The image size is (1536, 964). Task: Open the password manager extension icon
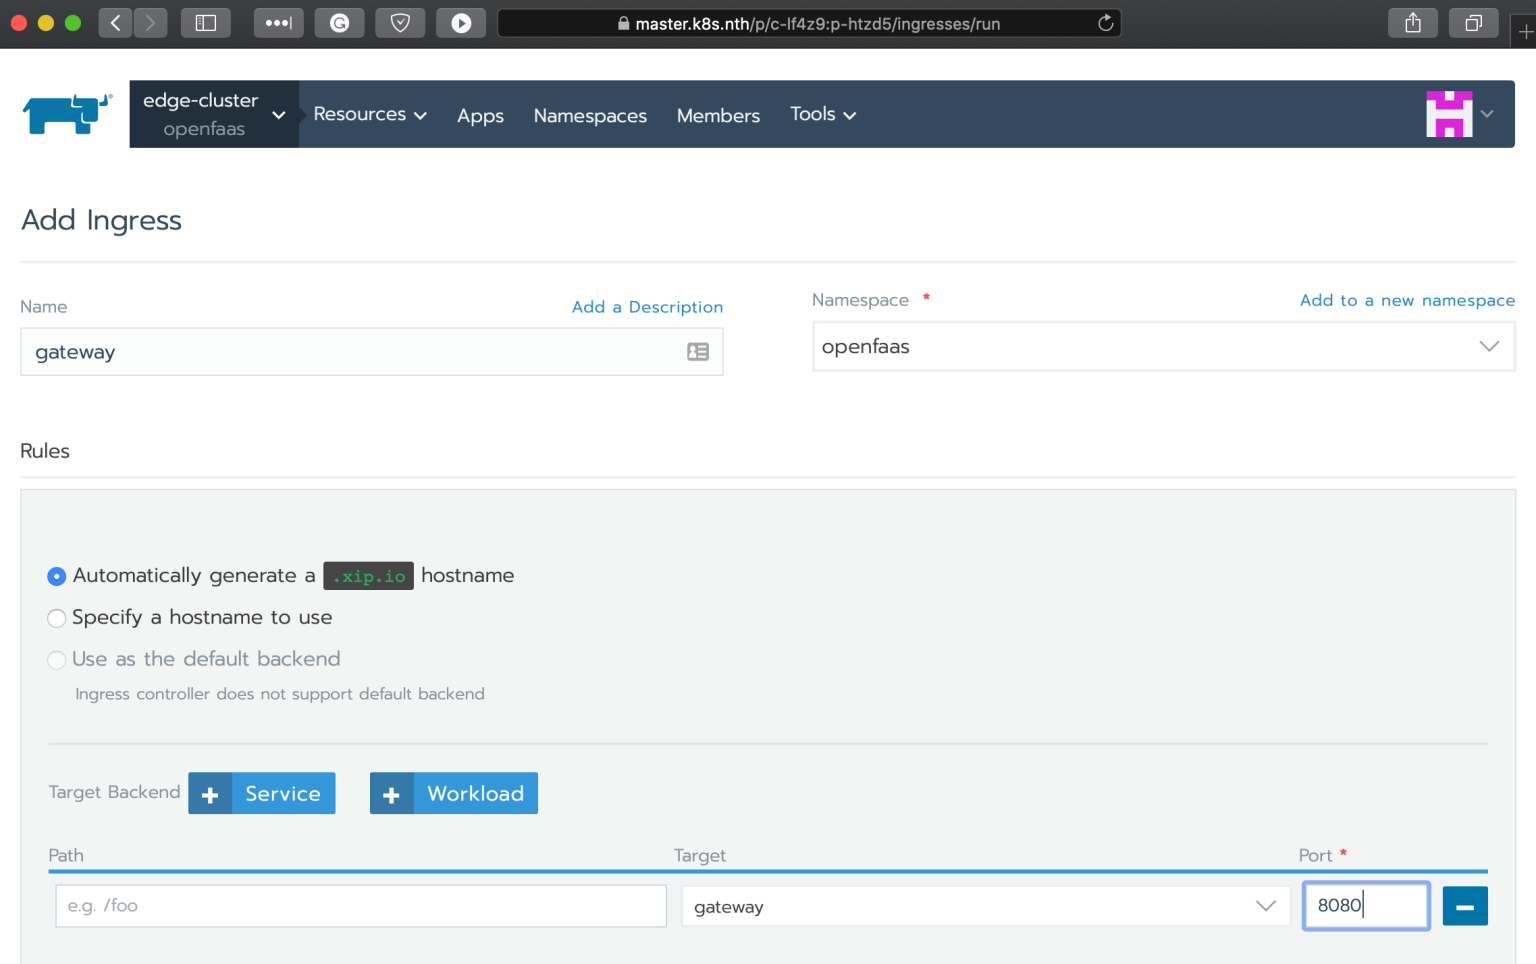(x=279, y=22)
